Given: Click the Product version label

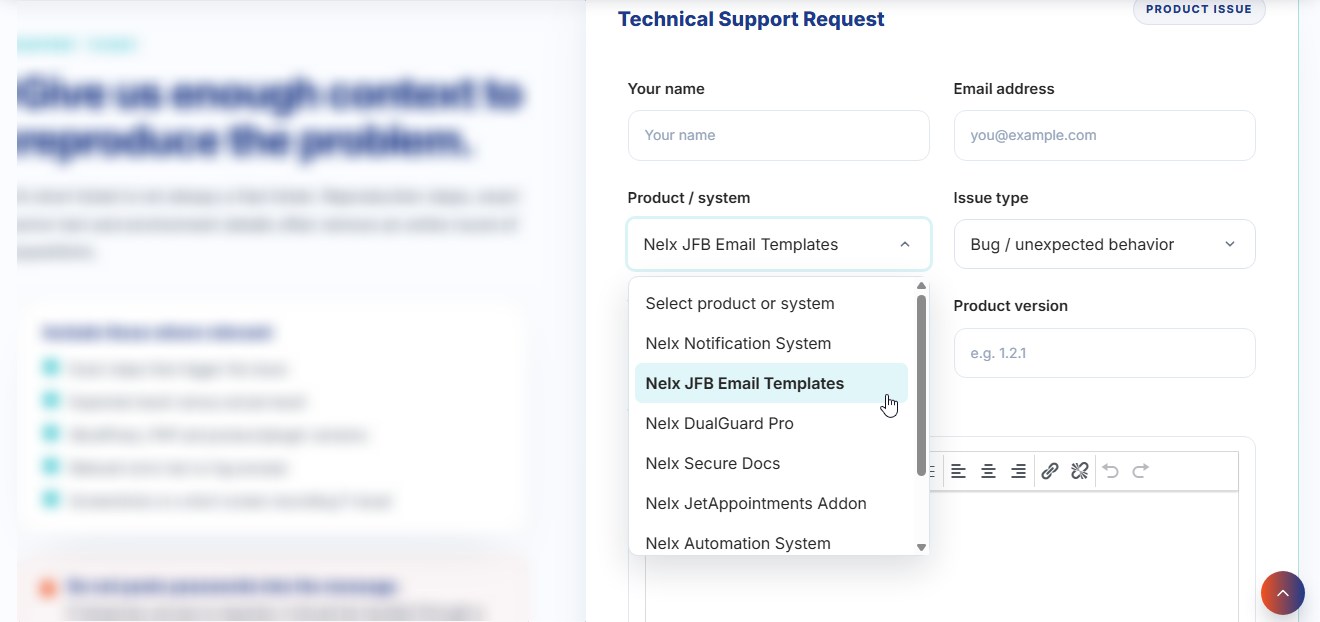Looking at the screenshot, I should (1011, 306).
